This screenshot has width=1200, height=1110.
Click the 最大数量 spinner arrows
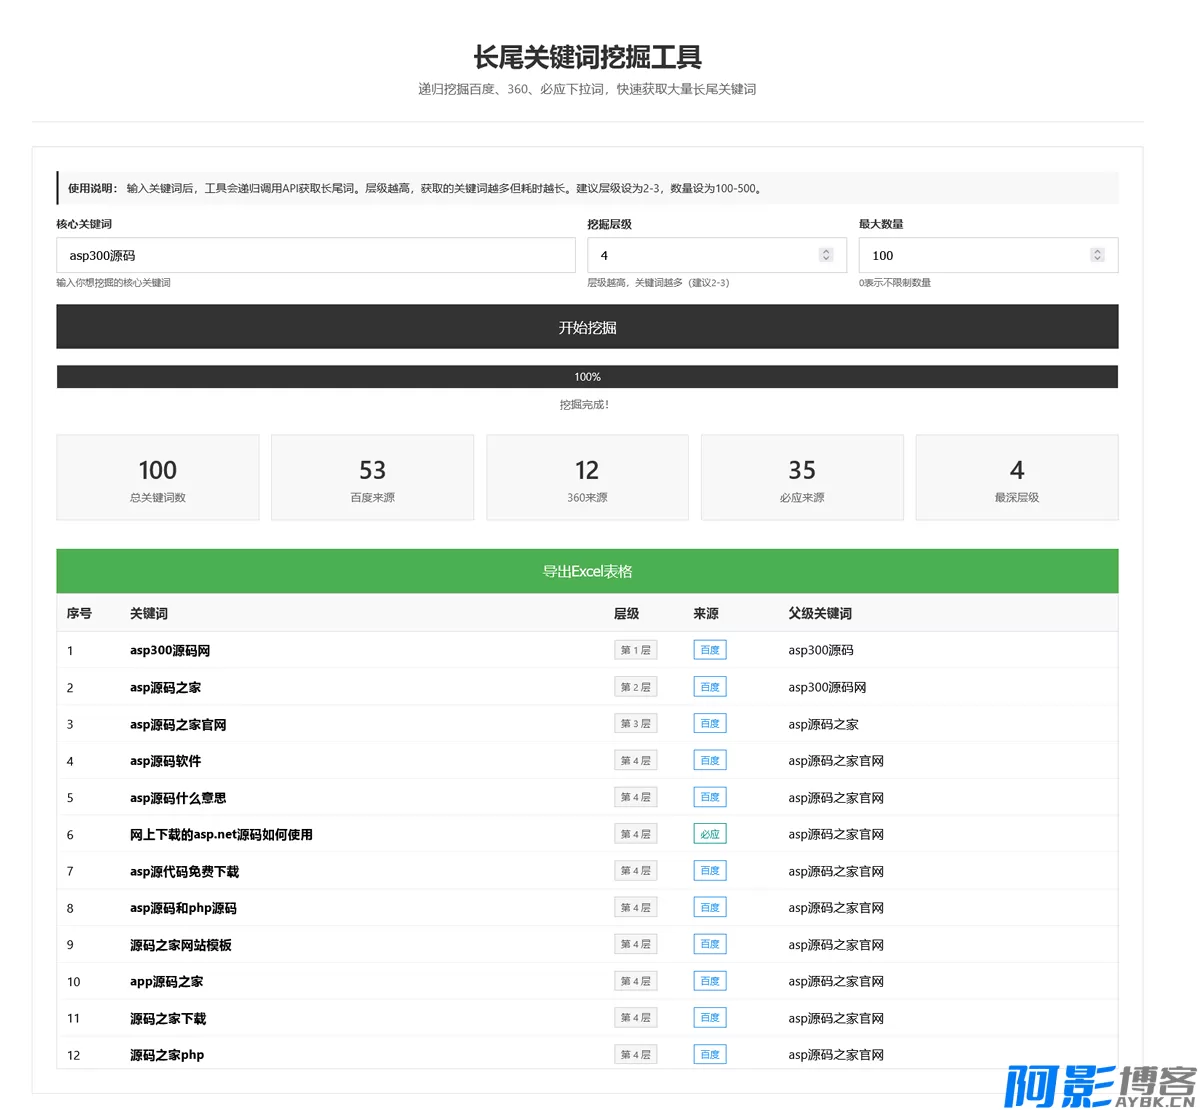pos(1097,255)
